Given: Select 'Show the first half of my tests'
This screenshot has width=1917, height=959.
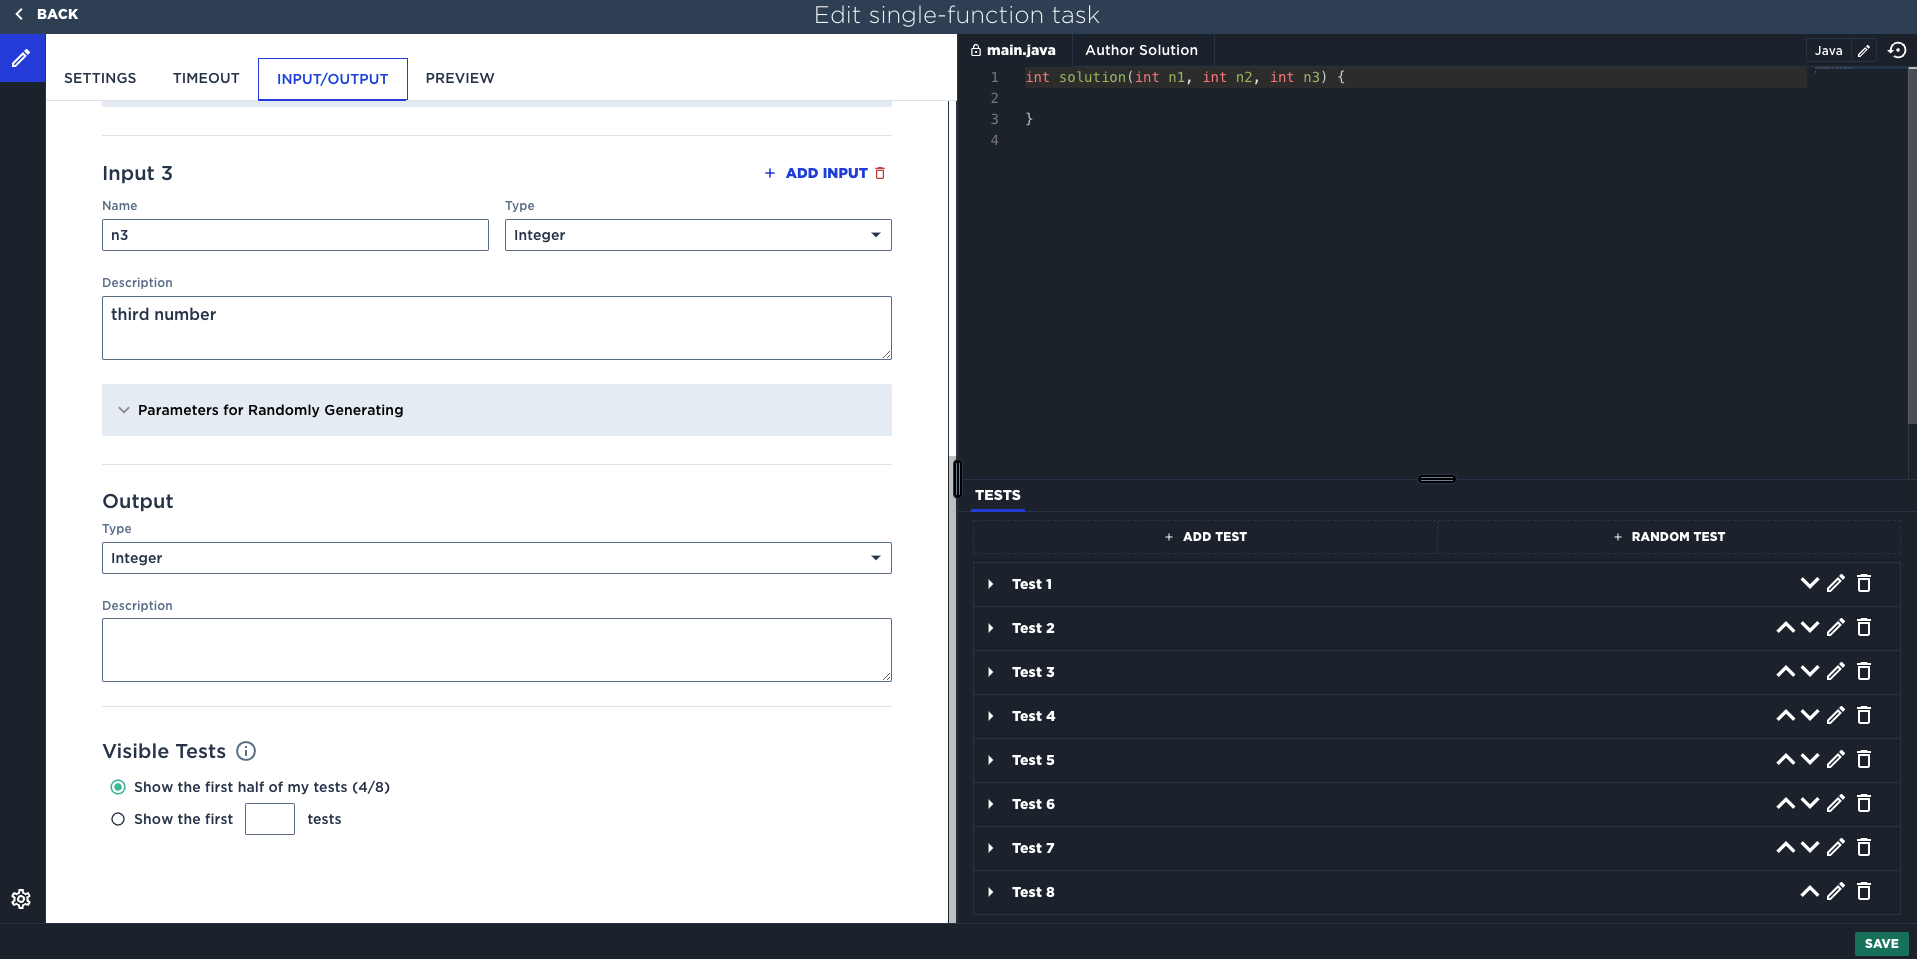Looking at the screenshot, I should click(x=118, y=787).
